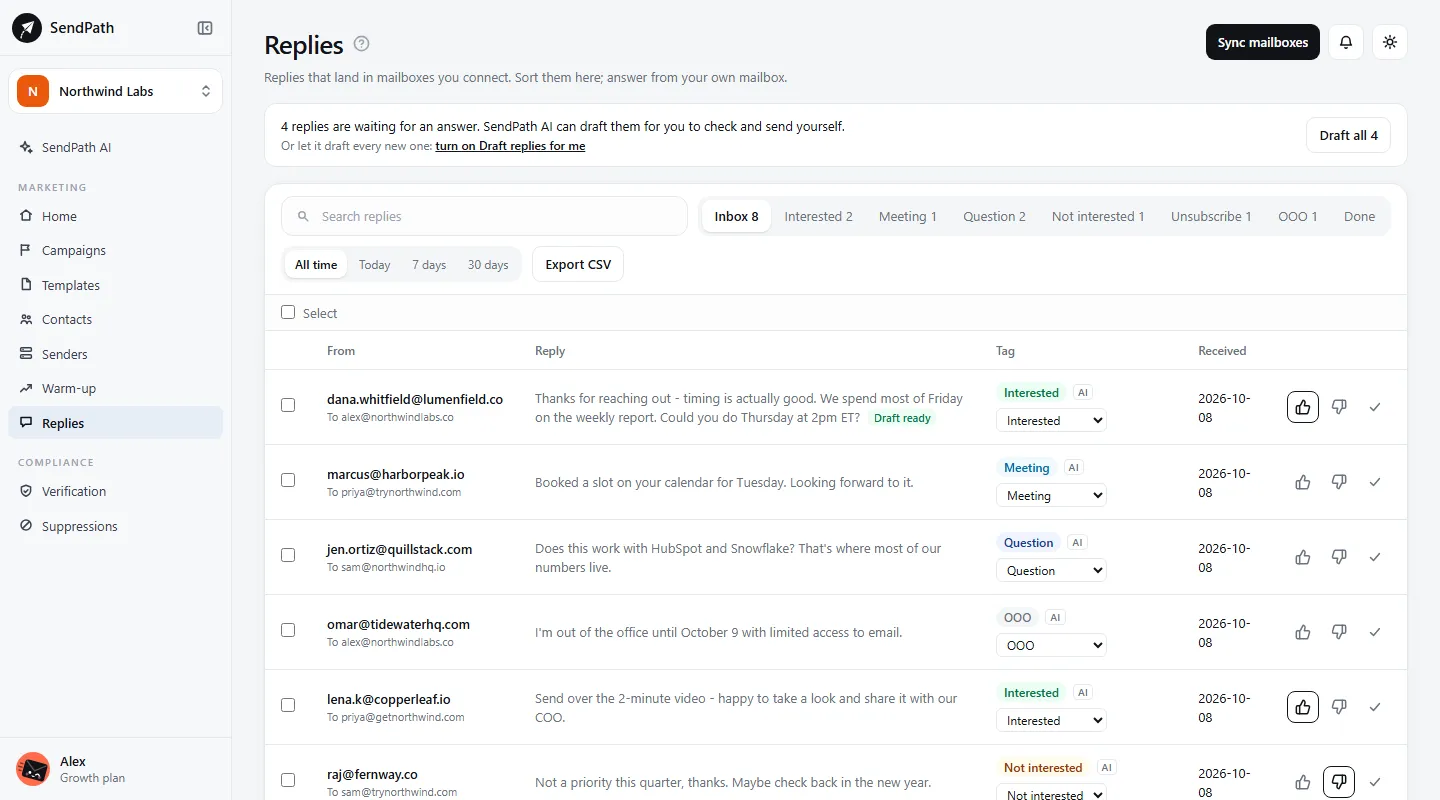Screen dimensions: 1440x800
Task: Open tag dropdown for dana.whitfield reply
Action: 1051,421
